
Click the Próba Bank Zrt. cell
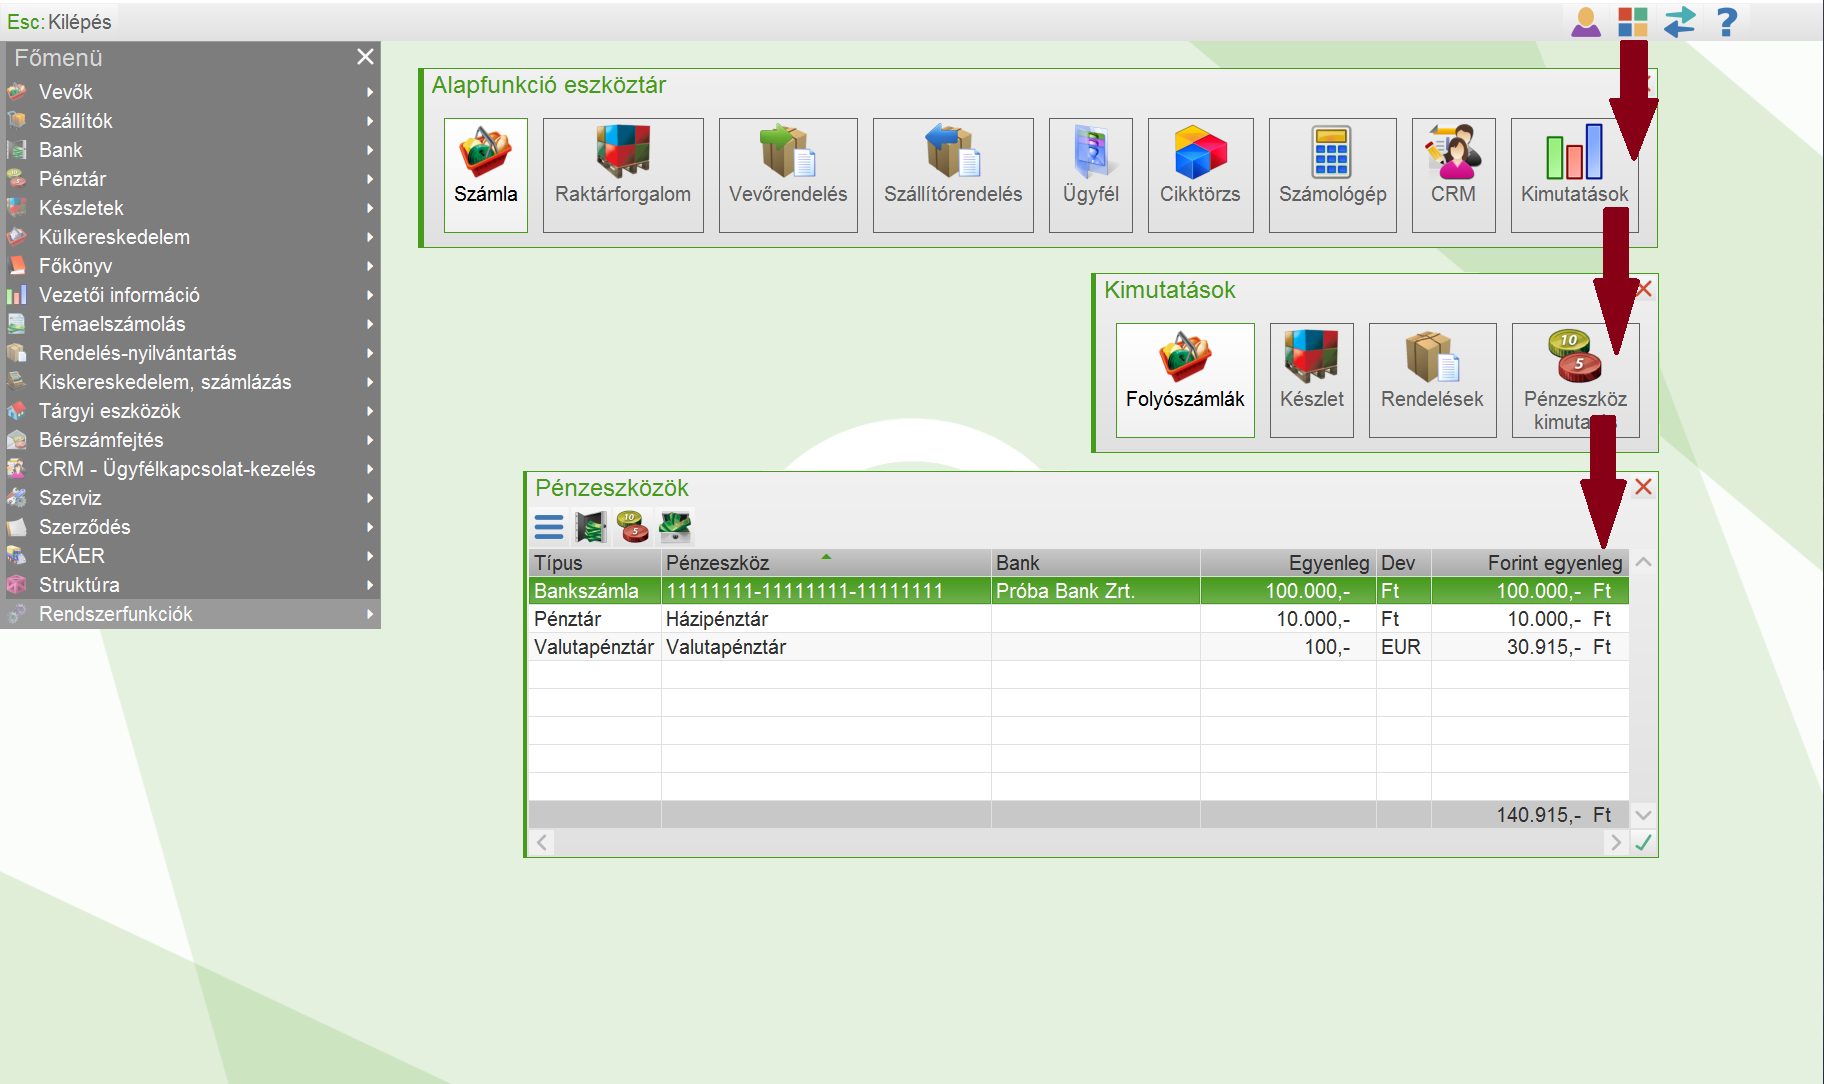1096,591
